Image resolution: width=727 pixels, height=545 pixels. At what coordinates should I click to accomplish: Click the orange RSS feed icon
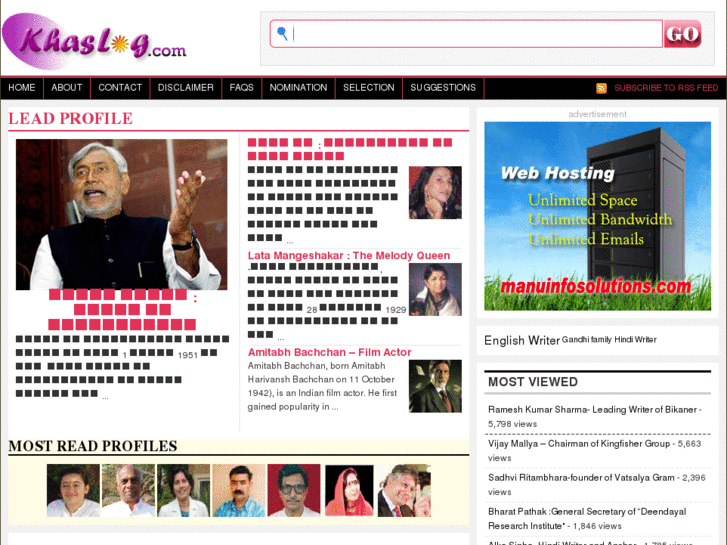coord(601,88)
